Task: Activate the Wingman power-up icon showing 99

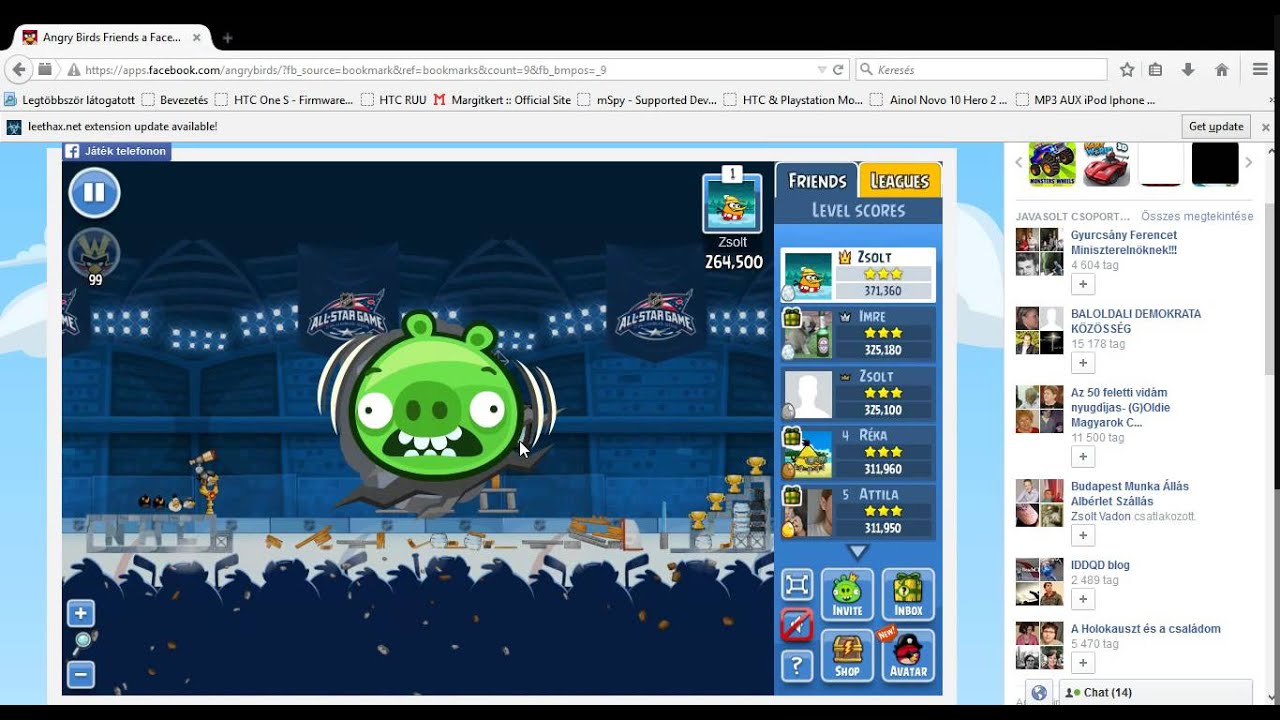Action: tap(94, 254)
